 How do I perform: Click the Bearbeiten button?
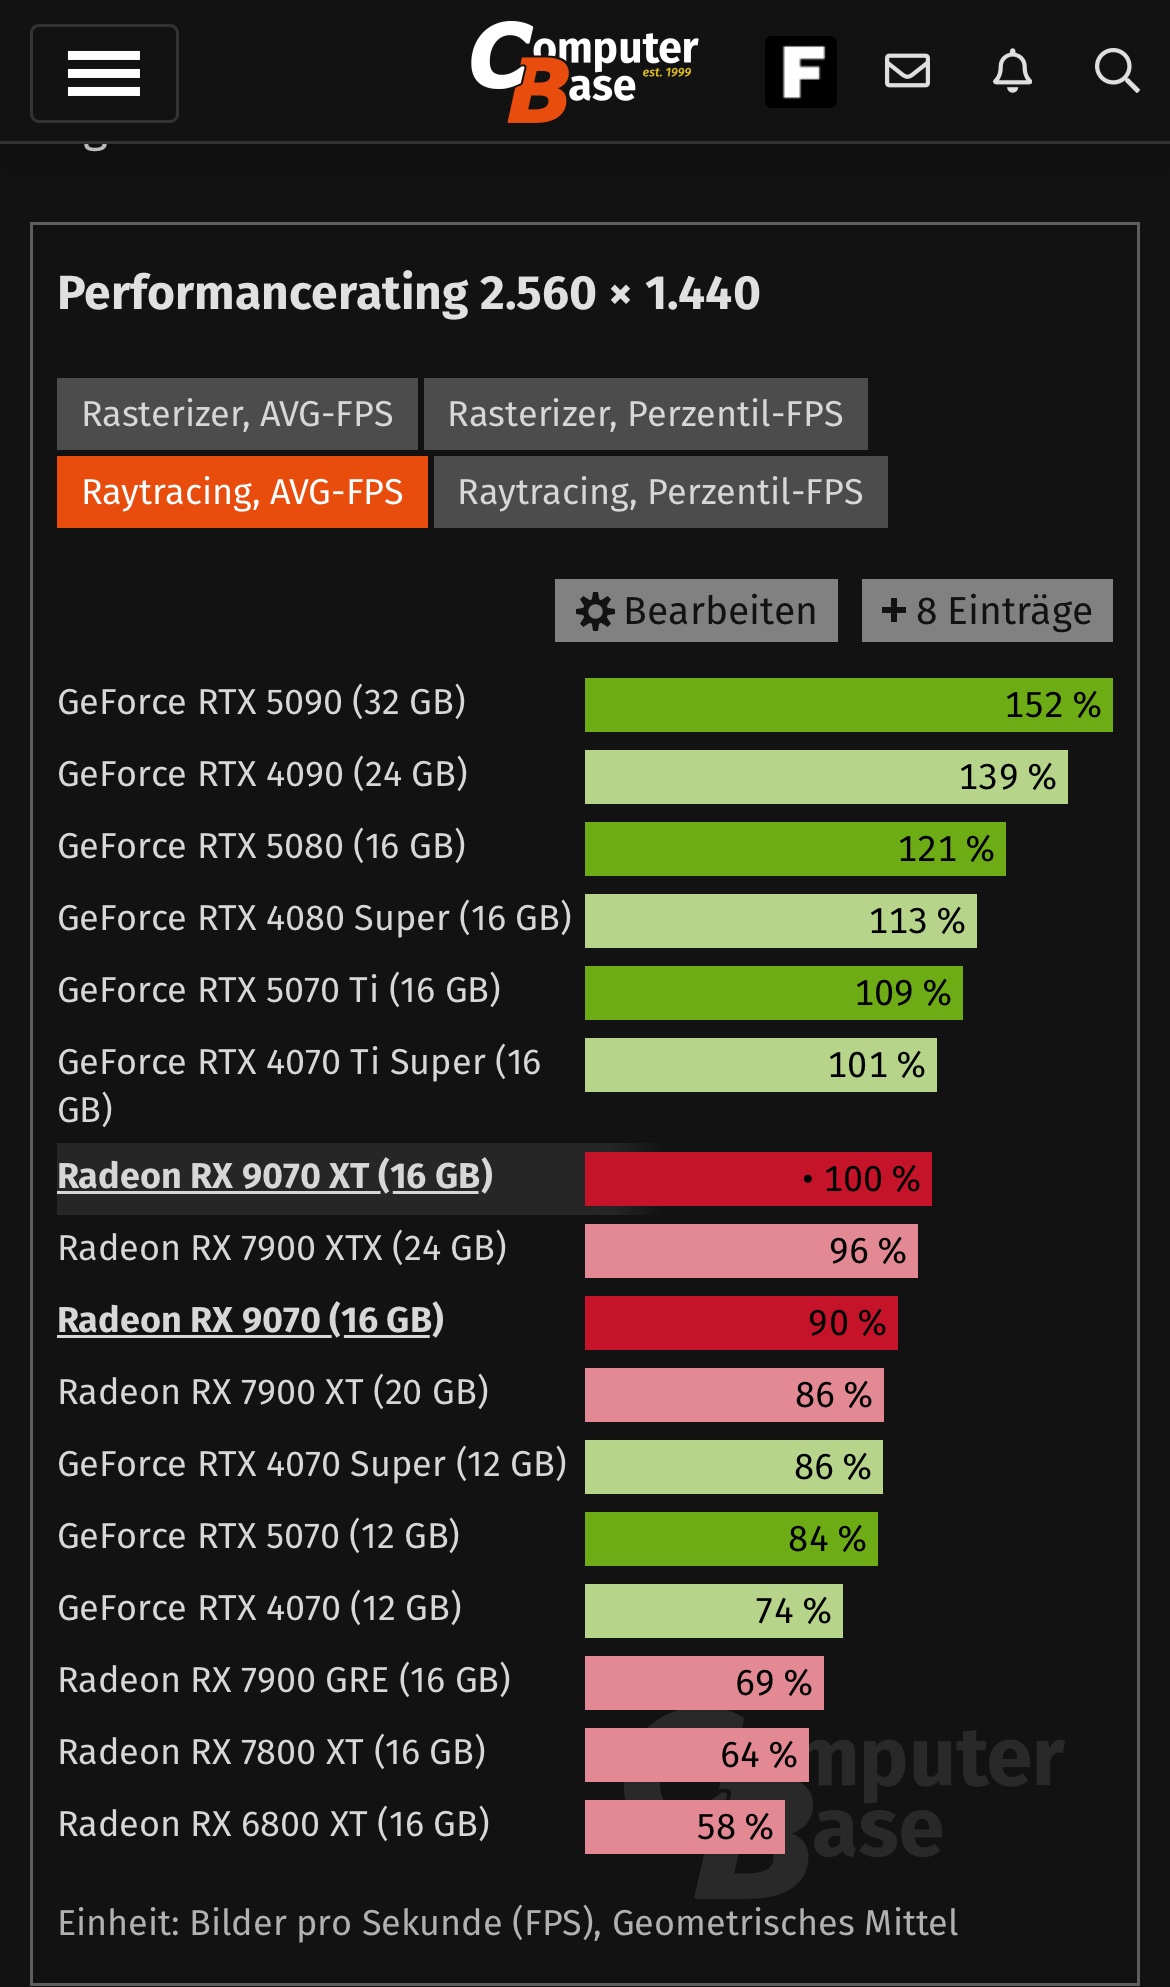696,610
